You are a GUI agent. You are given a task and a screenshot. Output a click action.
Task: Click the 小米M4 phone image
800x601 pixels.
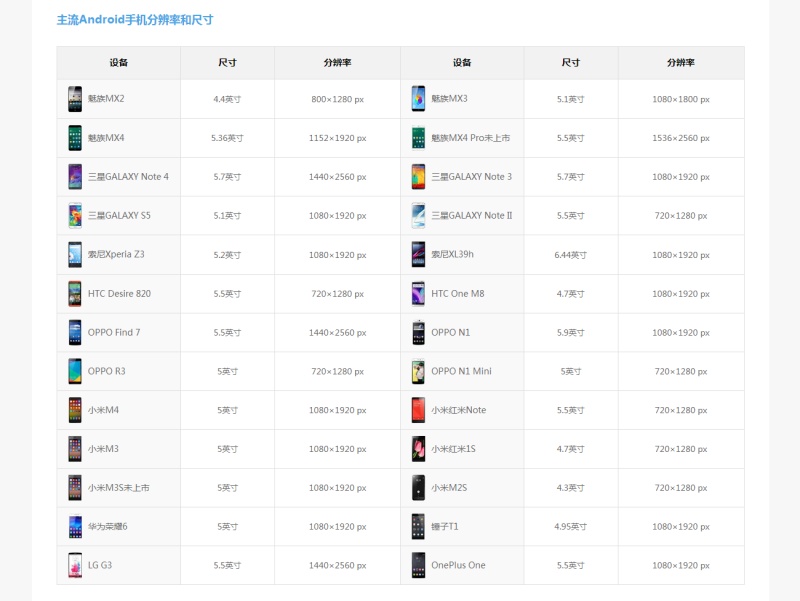coord(75,410)
